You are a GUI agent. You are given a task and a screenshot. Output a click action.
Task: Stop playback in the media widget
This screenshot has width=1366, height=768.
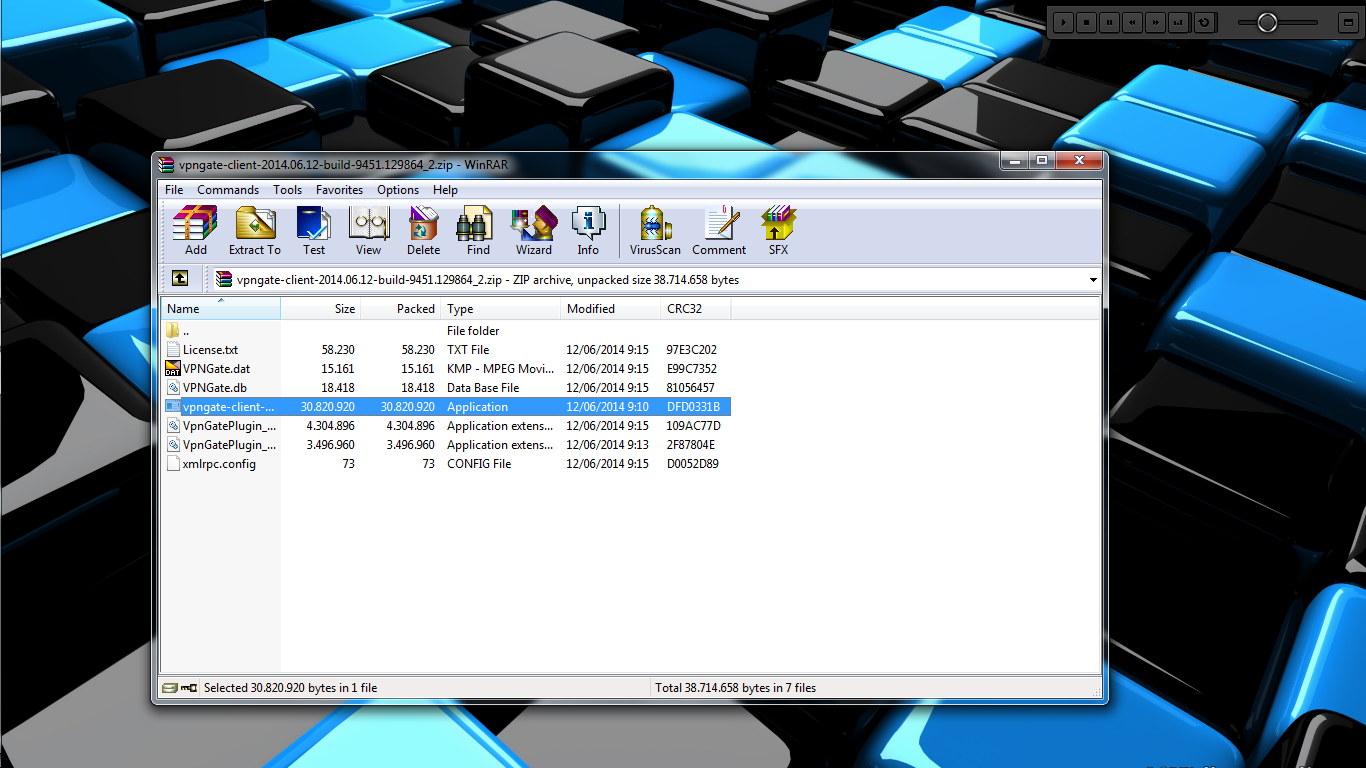pyautogui.click(x=1087, y=22)
